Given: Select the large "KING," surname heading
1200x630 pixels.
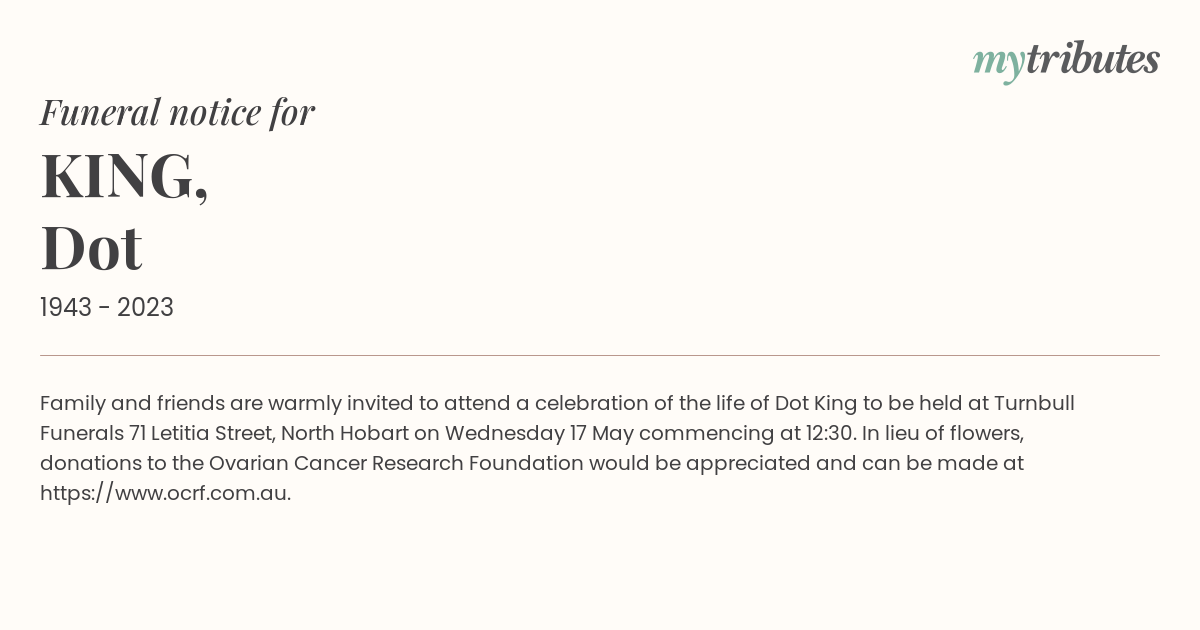Looking at the screenshot, I should click(125, 176).
